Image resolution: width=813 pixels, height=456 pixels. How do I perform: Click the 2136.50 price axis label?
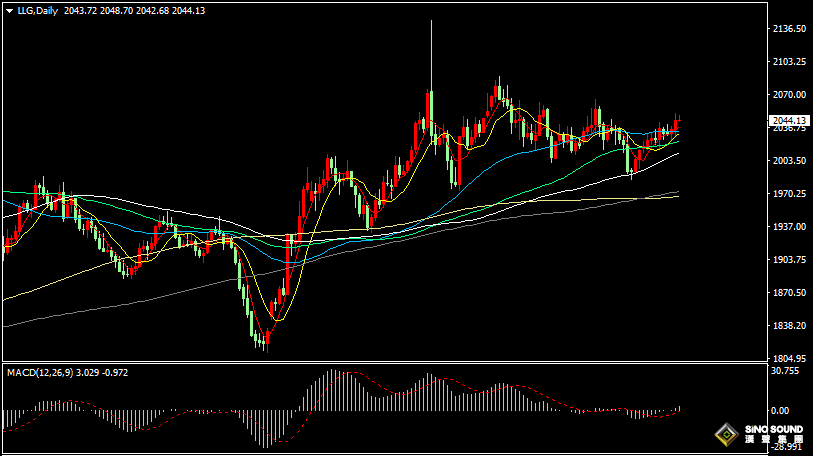pyautogui.click(x=789, y=29)
